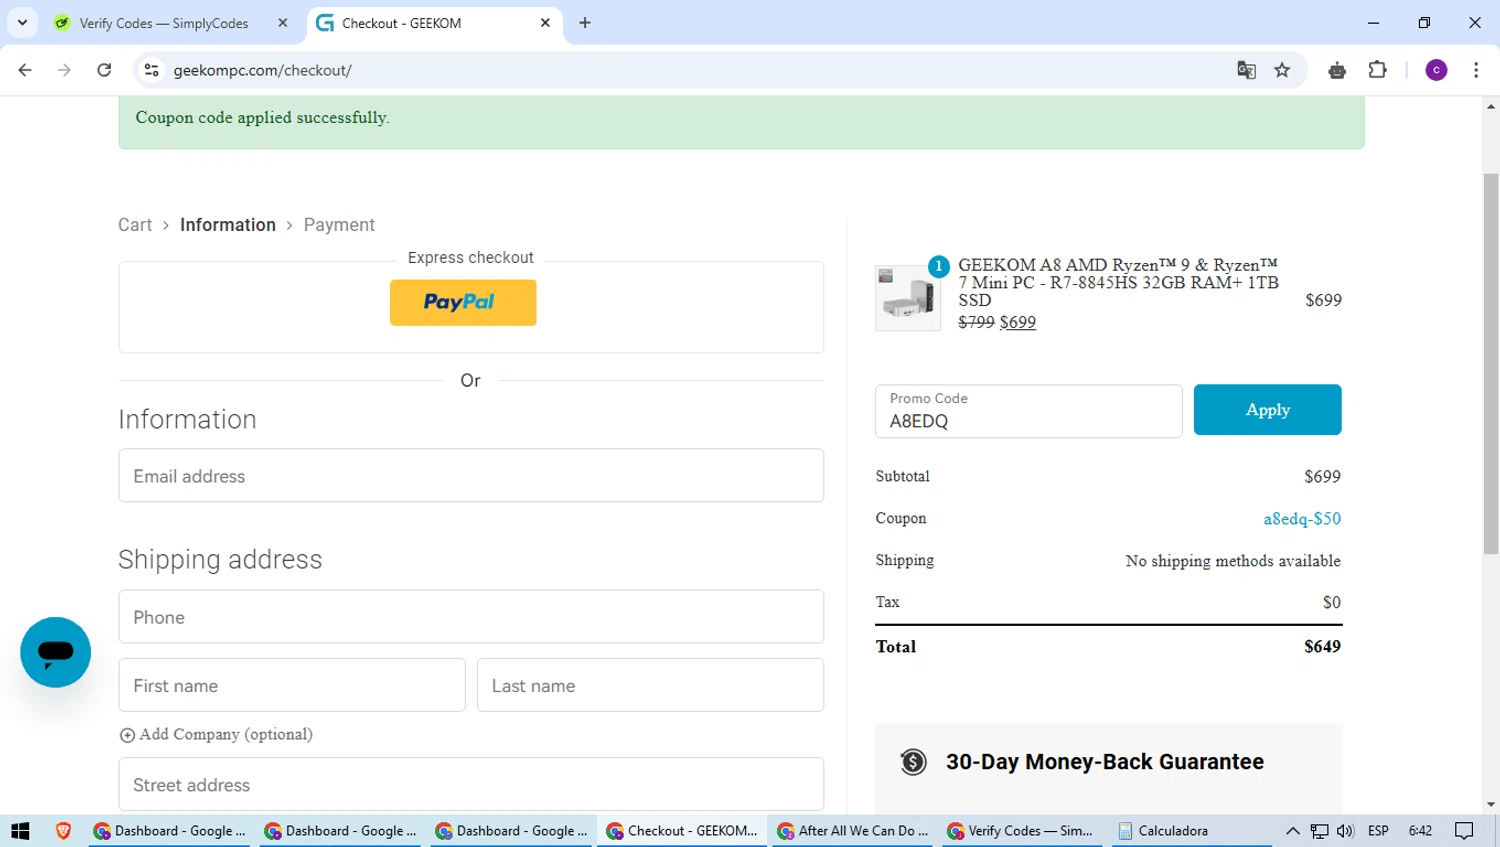This screenshot has width=1500, height=847.
Task: Click the GEEKOM A8 product title
Action: (x=1118, y=282)
